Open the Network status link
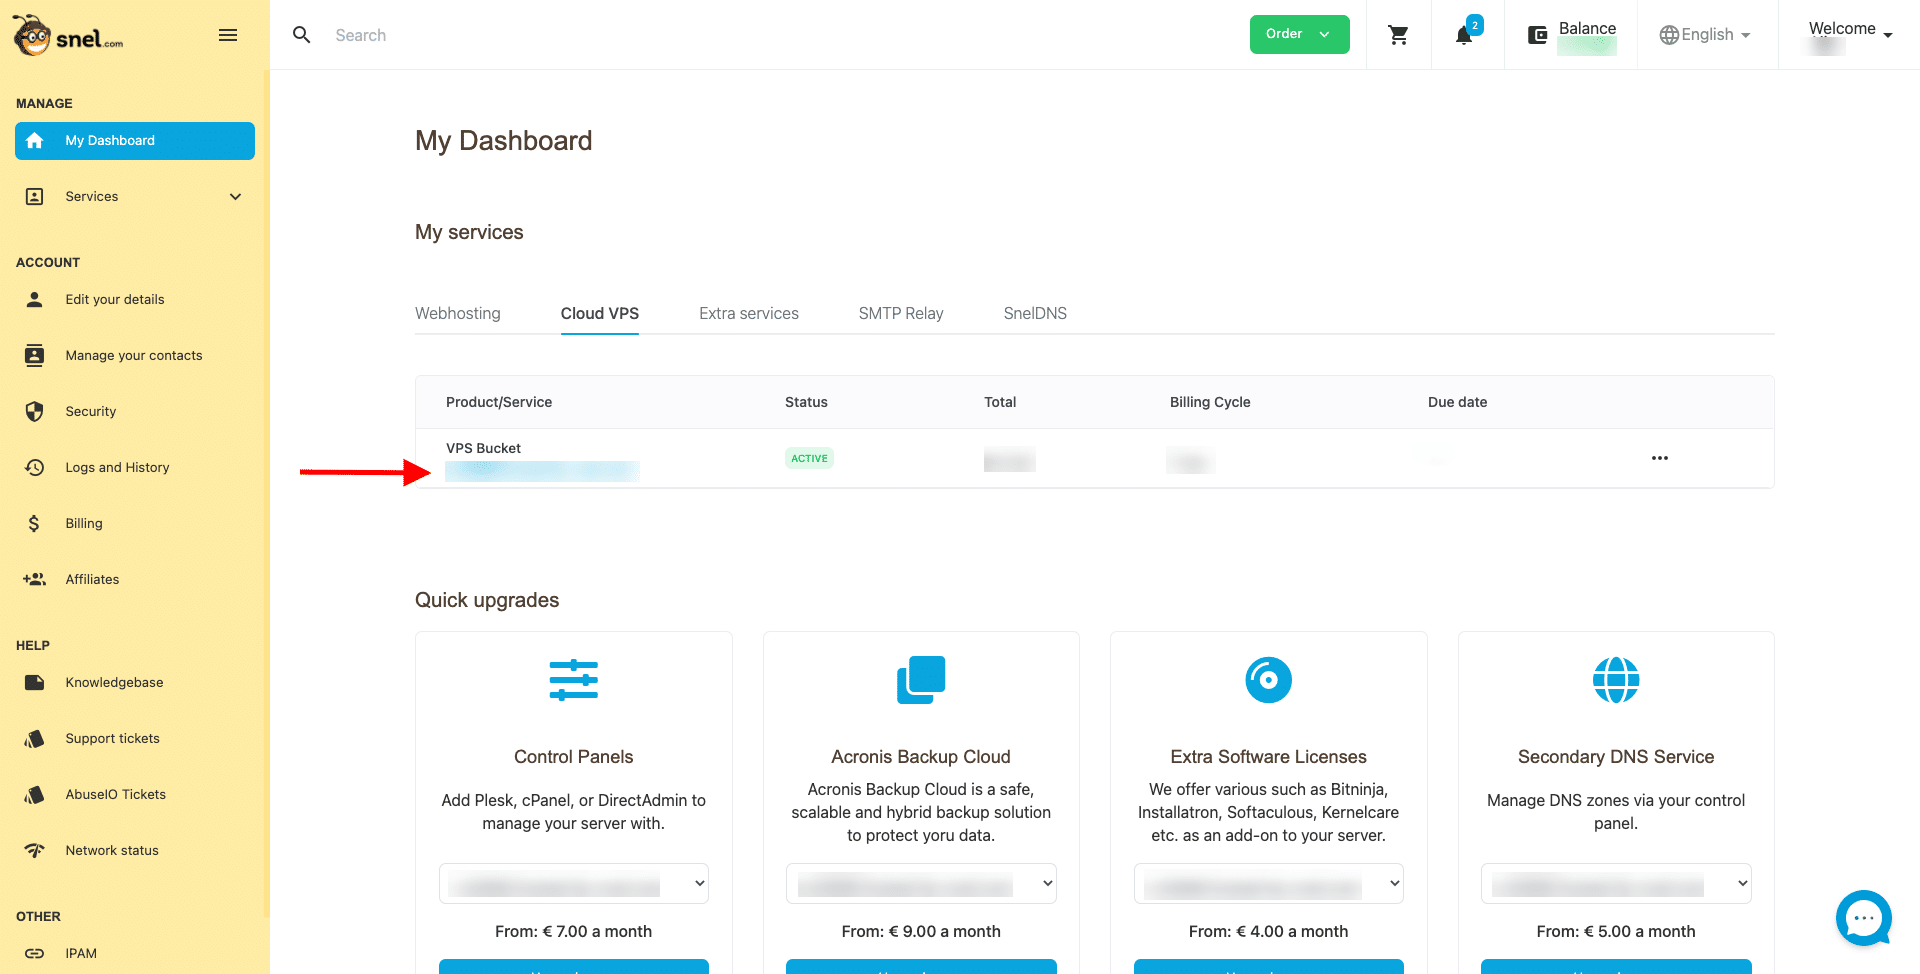The height and width of the screenshot is (974, 1920). point(112,850)
